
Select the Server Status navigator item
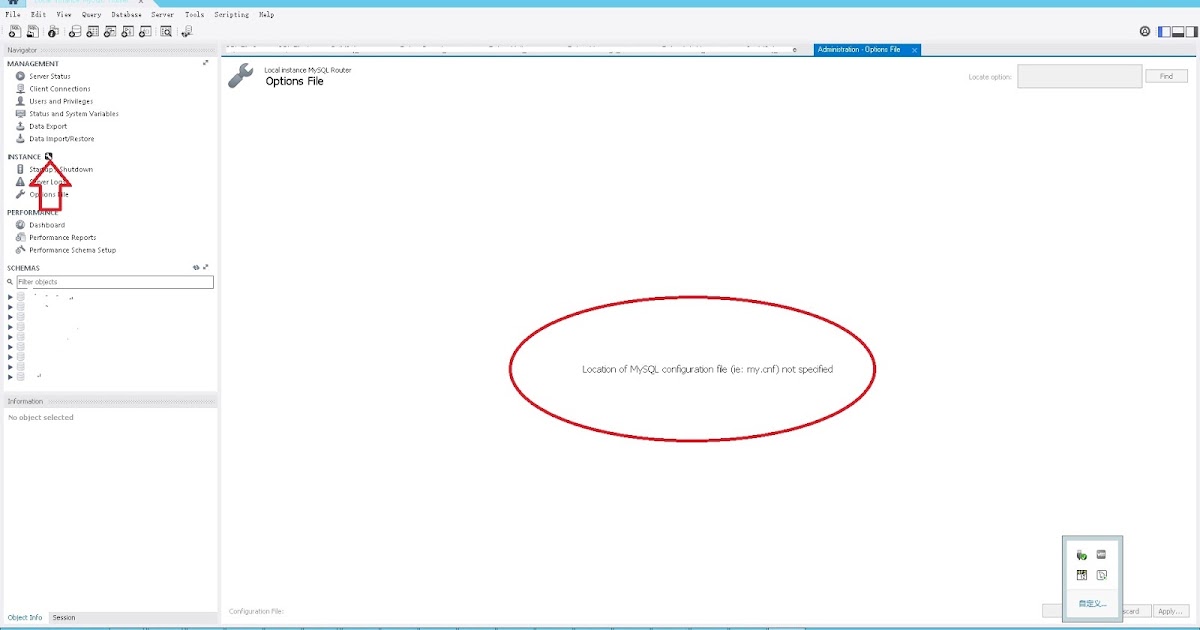(48, 76)
